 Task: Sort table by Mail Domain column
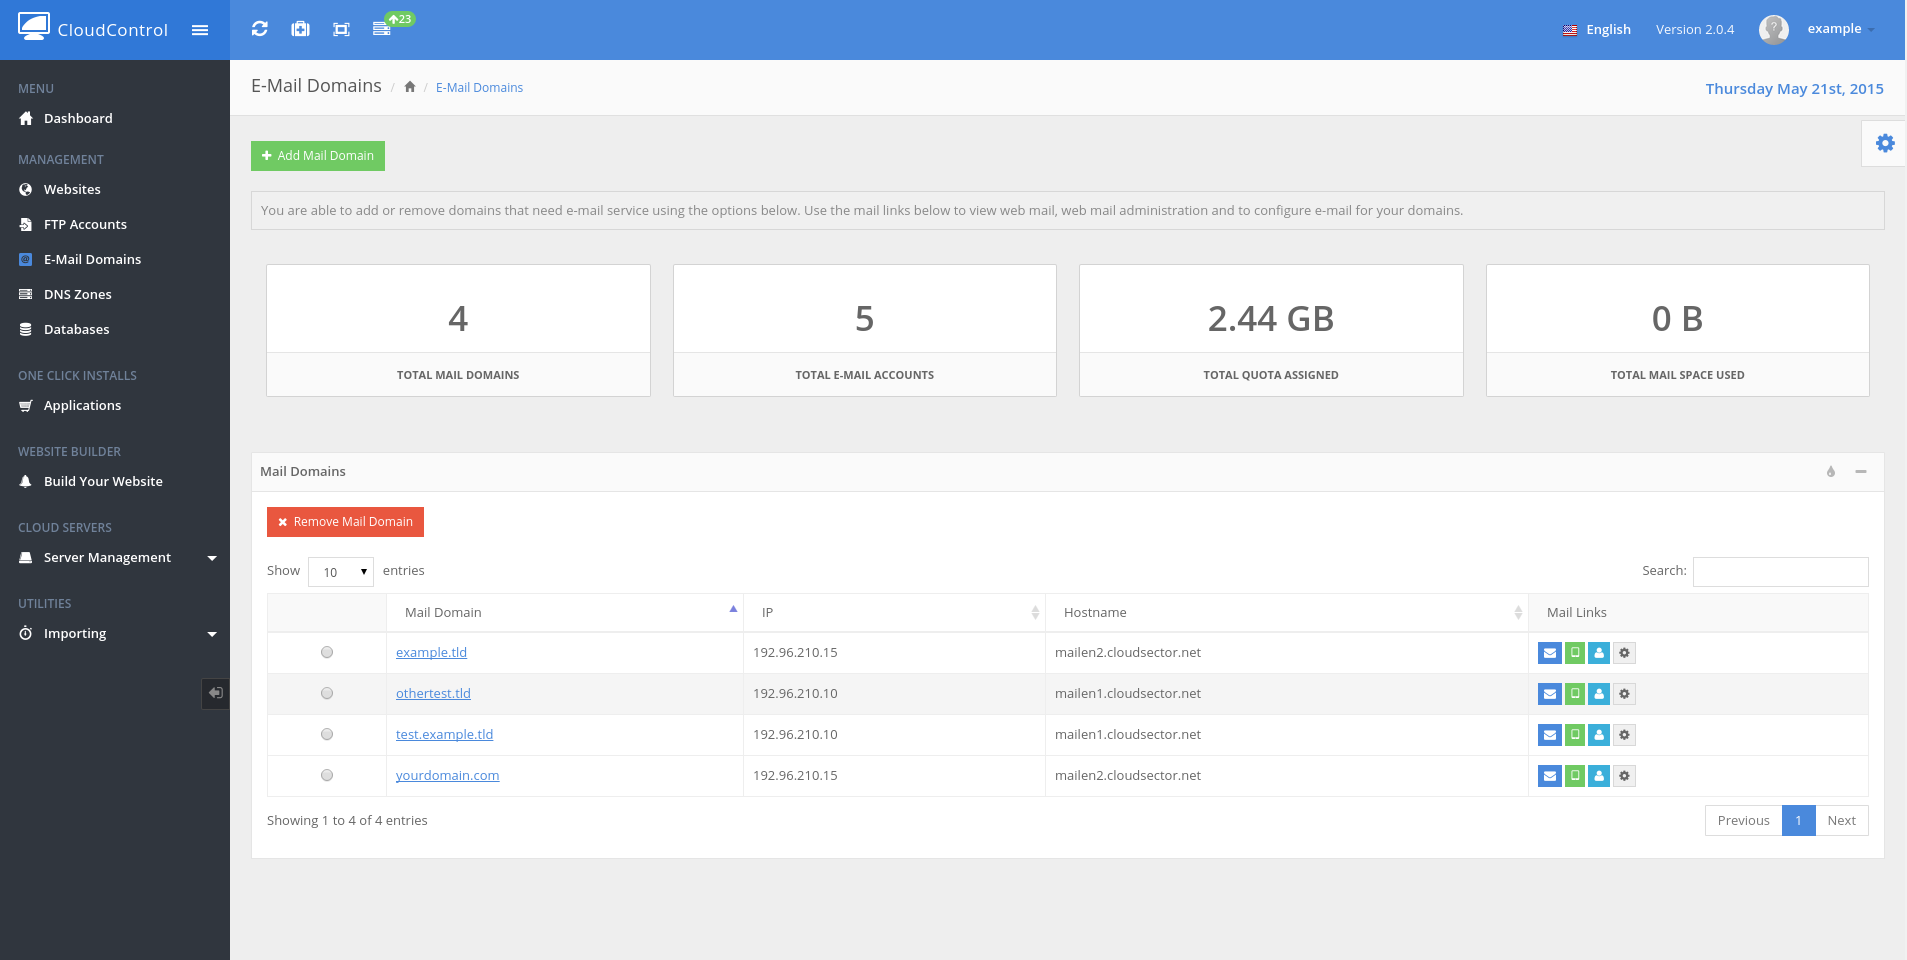click(565, 612)
